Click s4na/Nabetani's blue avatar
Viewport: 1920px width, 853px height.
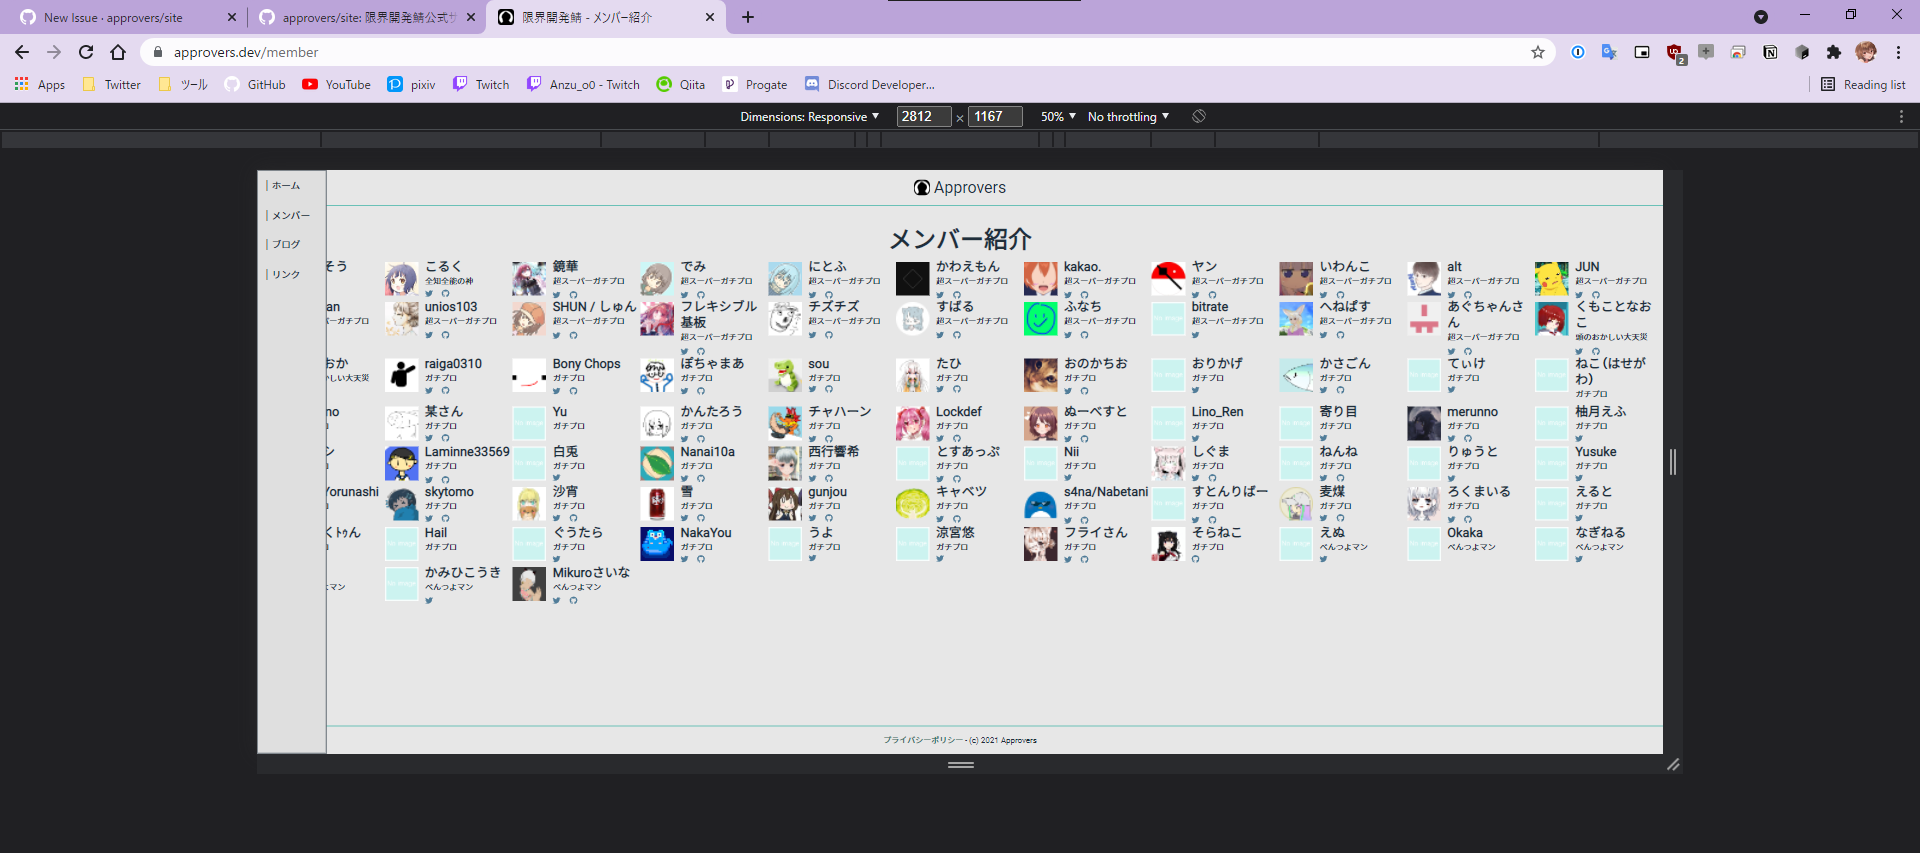(1040, 504)
